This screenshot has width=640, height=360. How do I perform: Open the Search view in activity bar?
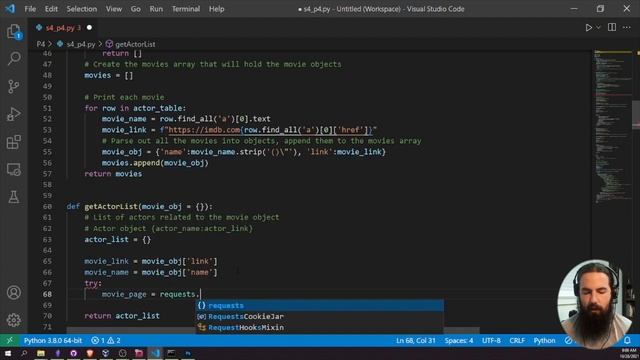point(14,59)
